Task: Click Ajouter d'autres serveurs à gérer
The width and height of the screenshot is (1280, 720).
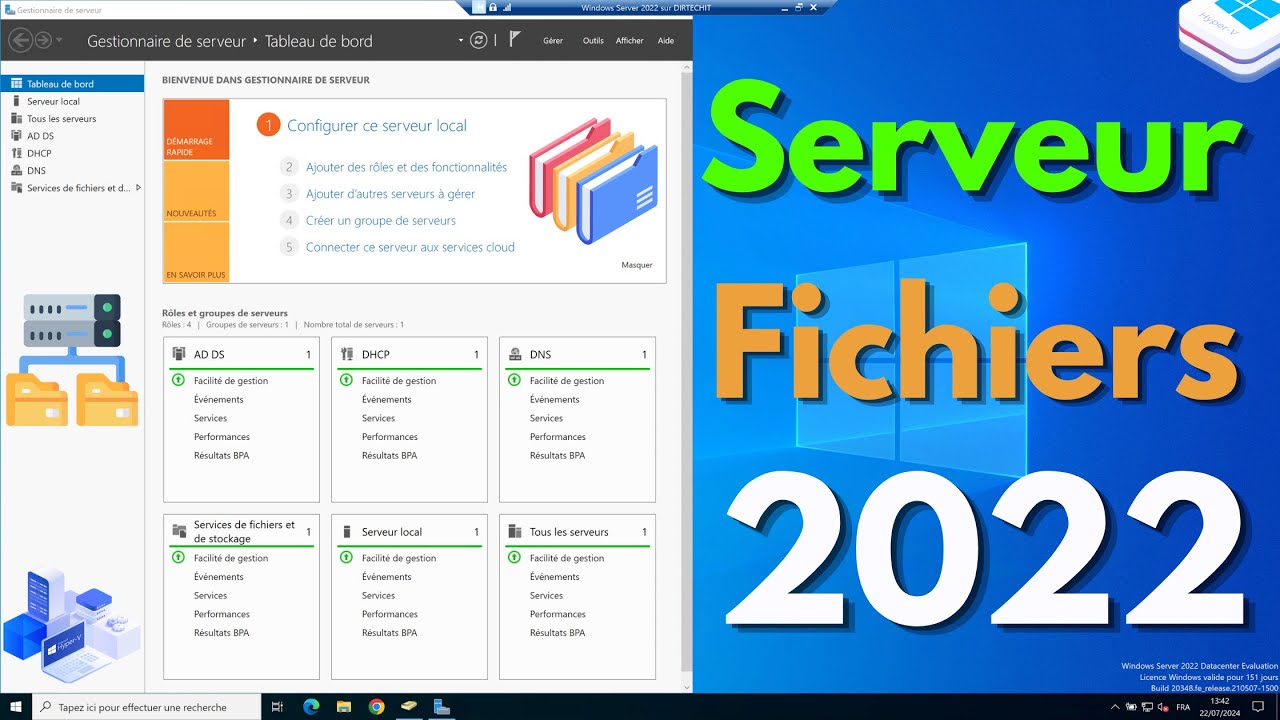Action: pyautogui.click(x=390, y=194)
